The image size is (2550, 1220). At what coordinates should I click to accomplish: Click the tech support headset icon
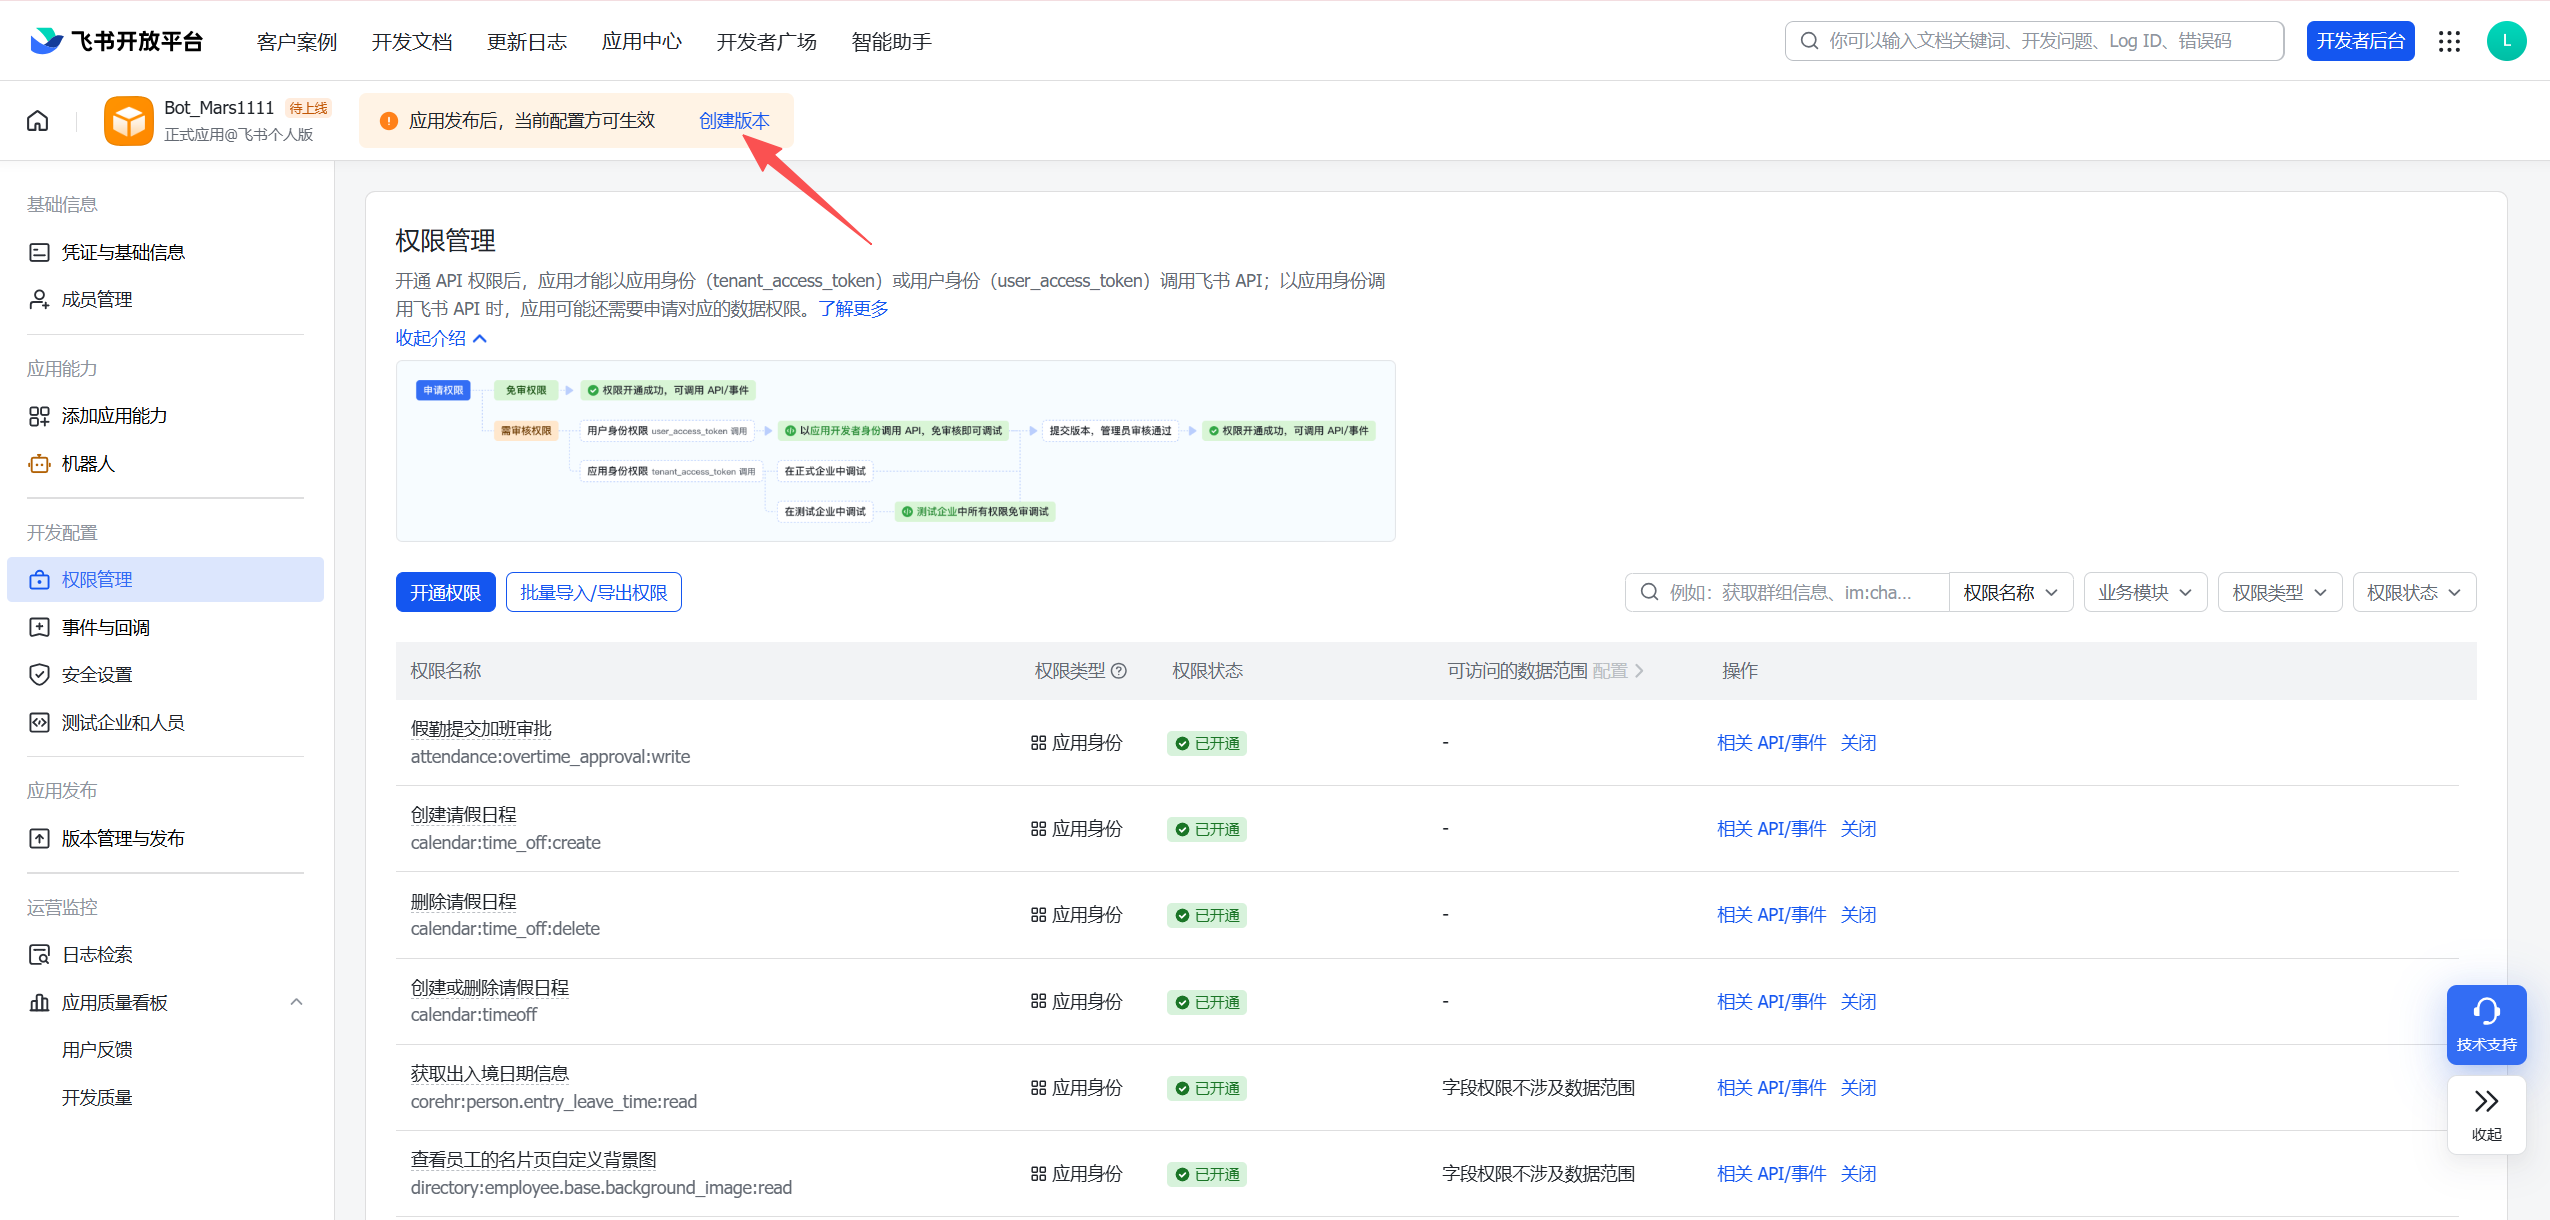tap(2486, 1013)
